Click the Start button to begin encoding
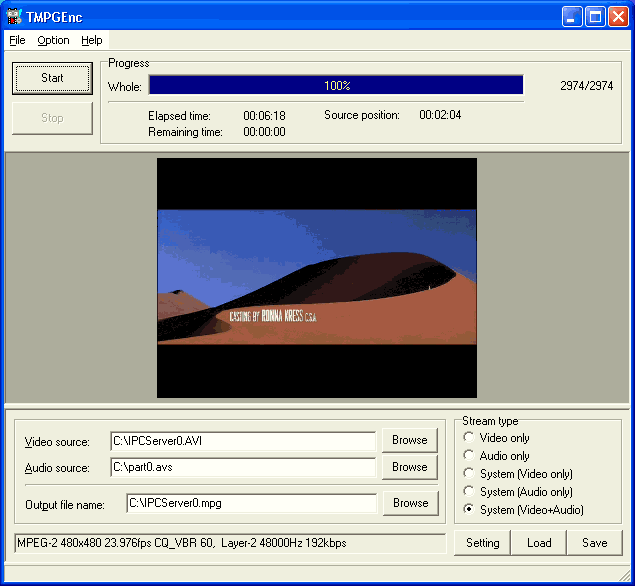The width and height of the screenshot is (635, 586). coord(52,78)
